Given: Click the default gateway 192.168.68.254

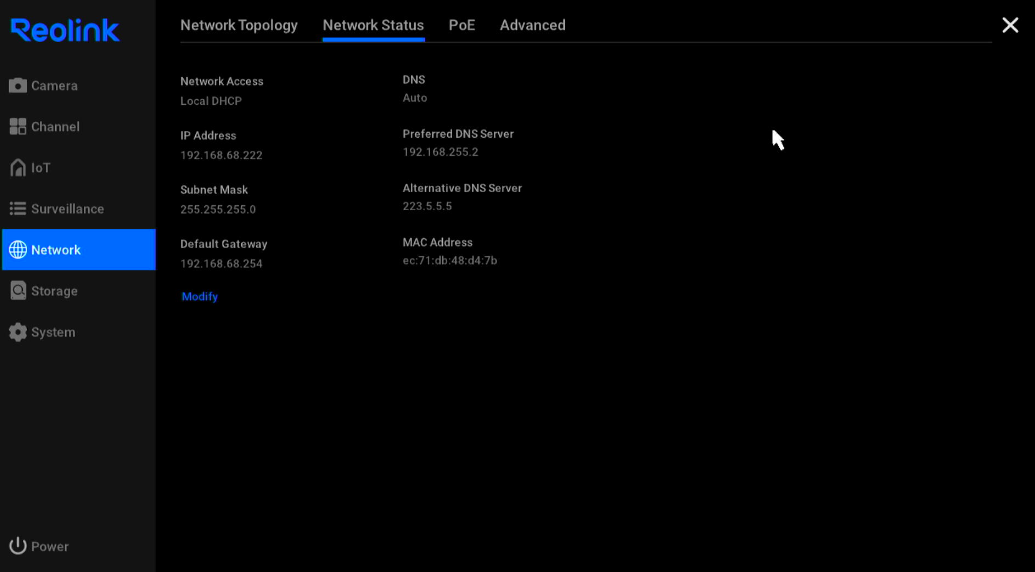Looking at the screenshot, I should 221,263.
